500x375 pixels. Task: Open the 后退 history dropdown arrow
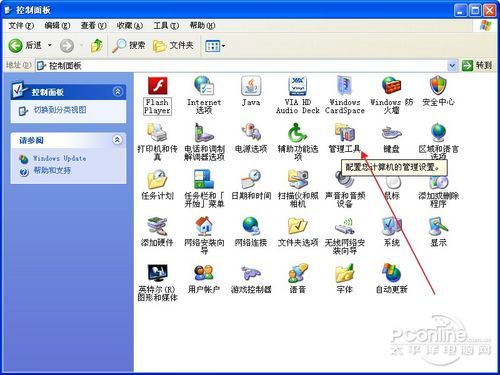click(x=50, y=45)
